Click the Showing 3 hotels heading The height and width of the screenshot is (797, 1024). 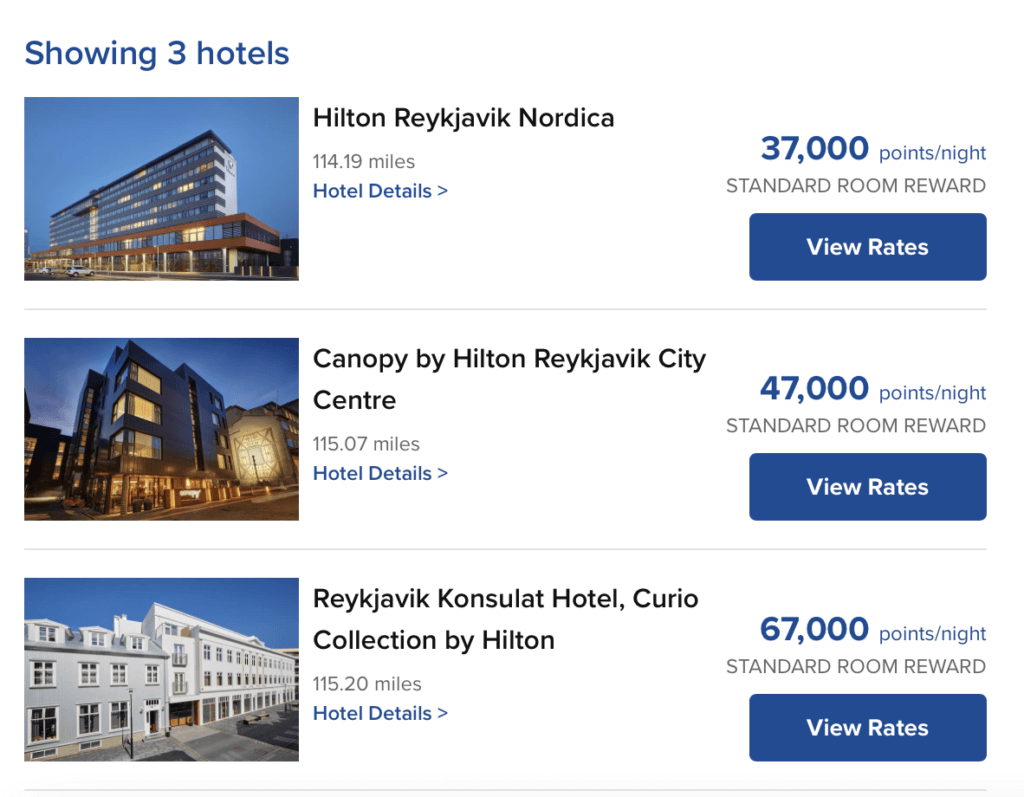coord(155,53)
